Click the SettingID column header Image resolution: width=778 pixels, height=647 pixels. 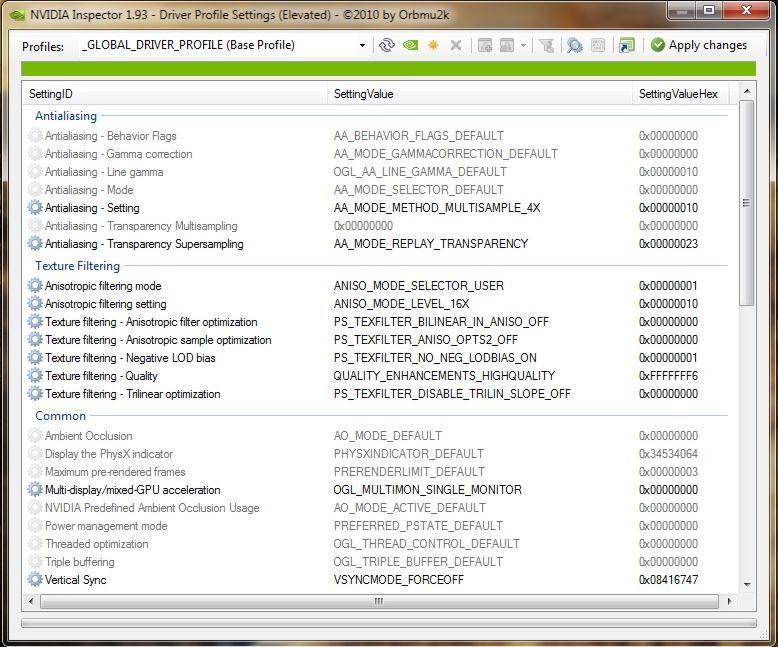175,94
